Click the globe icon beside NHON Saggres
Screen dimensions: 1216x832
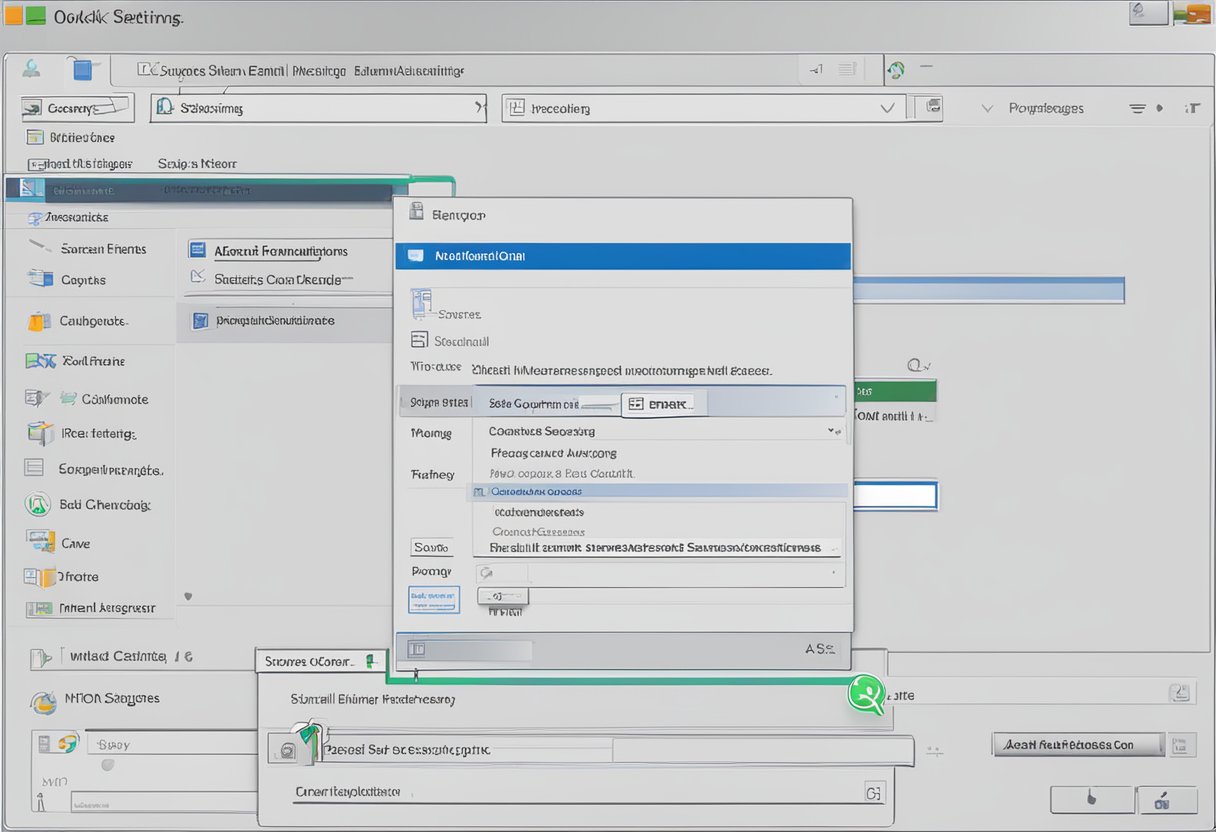tap(43, 702)
